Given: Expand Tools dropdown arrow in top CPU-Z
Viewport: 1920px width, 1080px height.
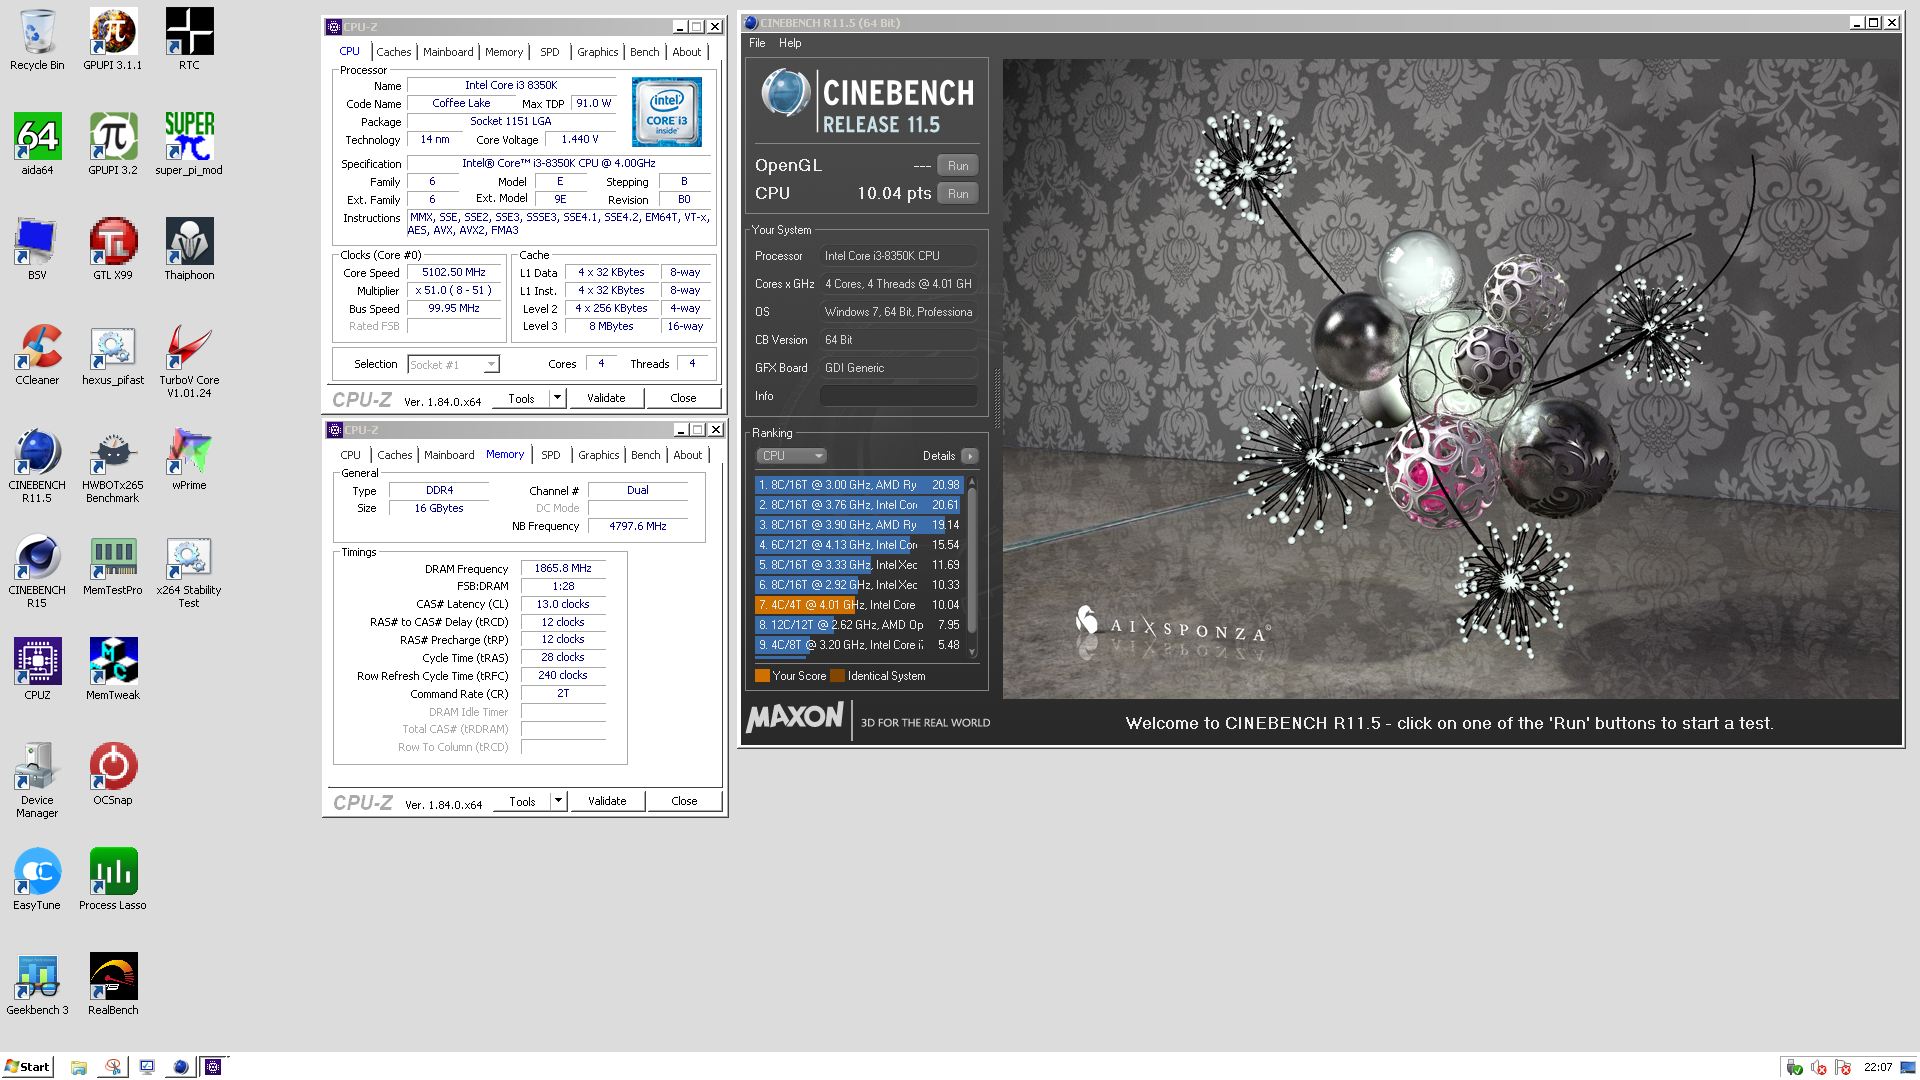Looking at the screenshot, I should pos(557,398).
